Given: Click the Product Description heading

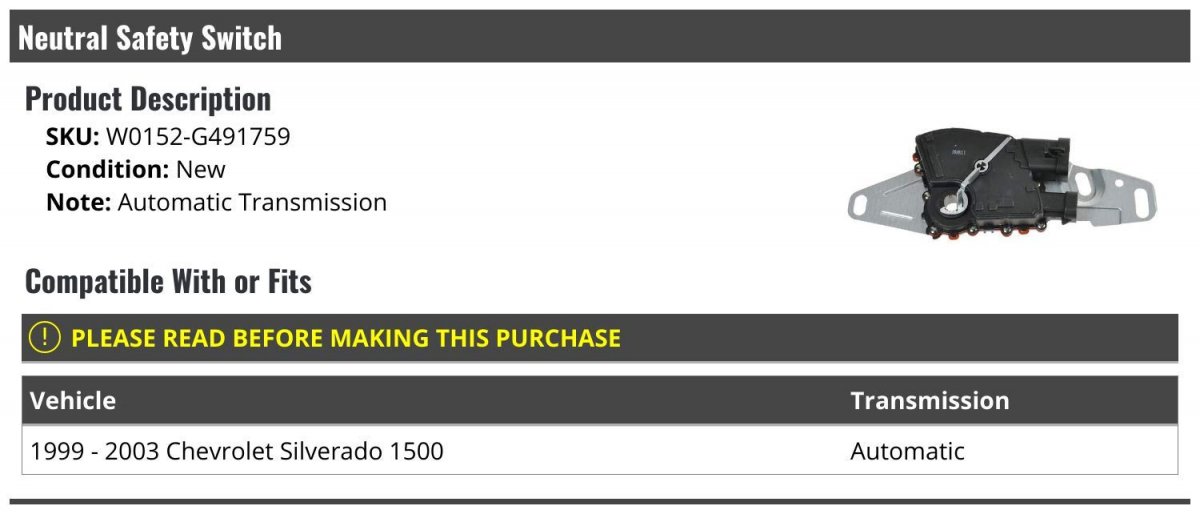Looking at the screenshot, I should pyautogui.click(x=148, y=99).
